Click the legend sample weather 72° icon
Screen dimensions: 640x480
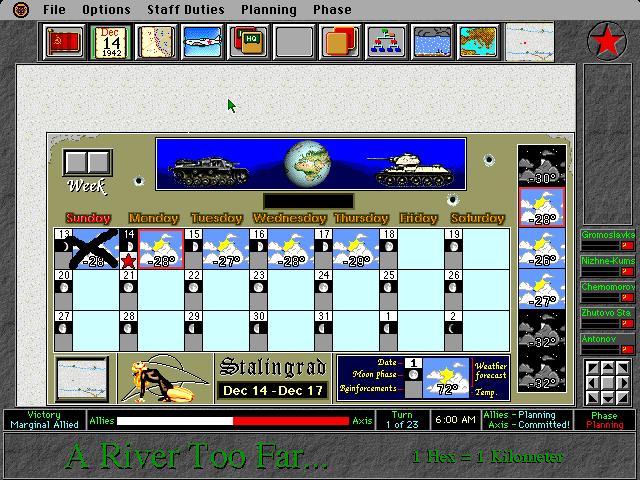point(446,378)
